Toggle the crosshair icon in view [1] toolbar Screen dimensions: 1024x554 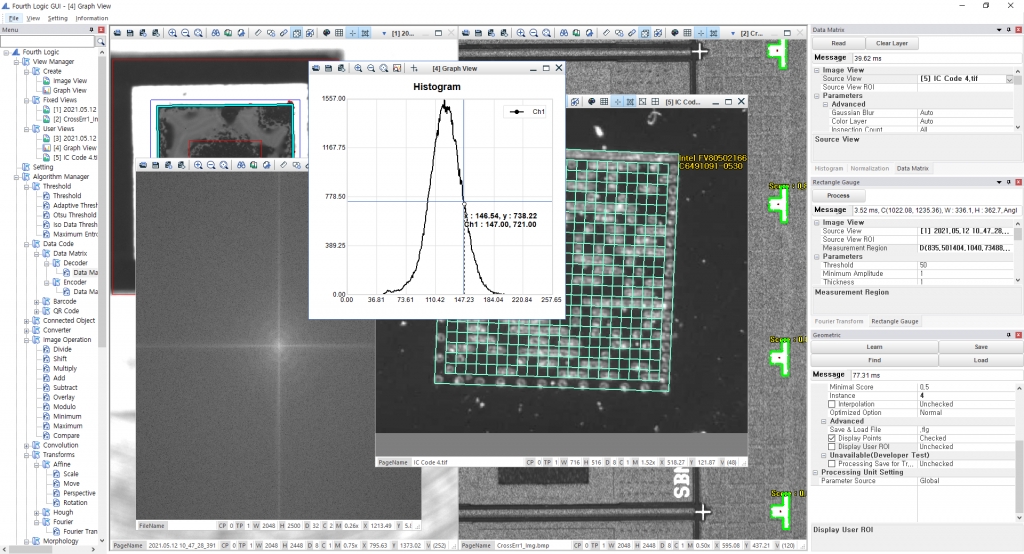[x=352, y=33]
